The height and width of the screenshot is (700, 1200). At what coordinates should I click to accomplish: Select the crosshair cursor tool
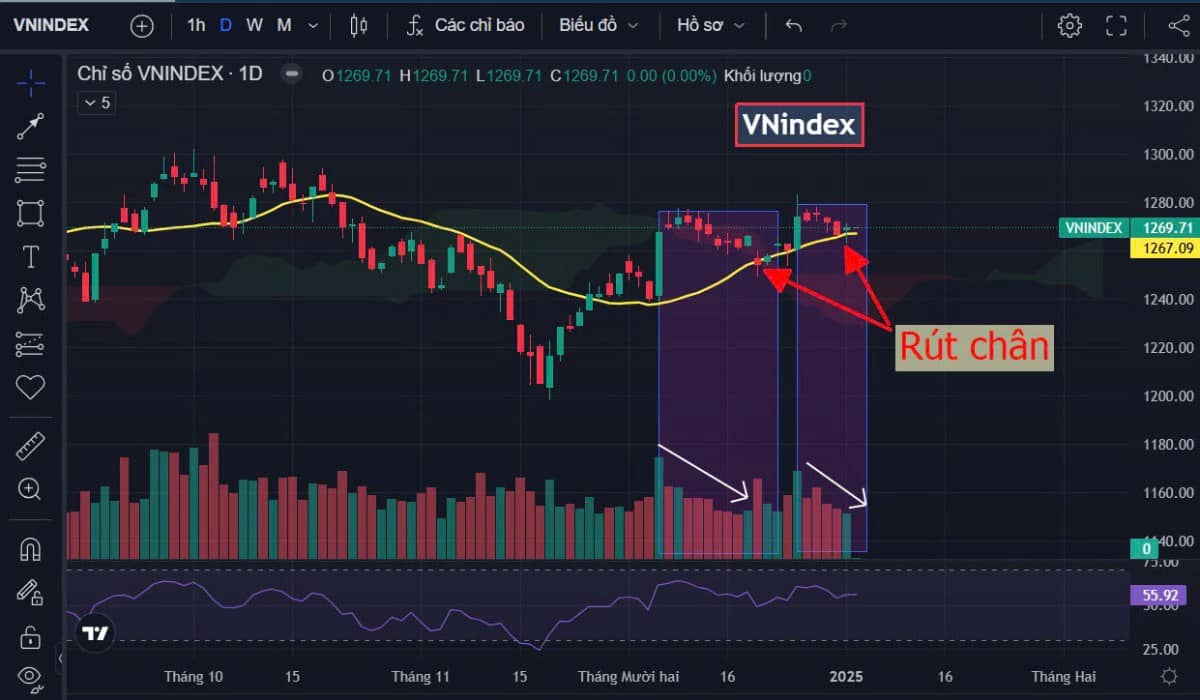pyautogui.click(x=30, y=83)
